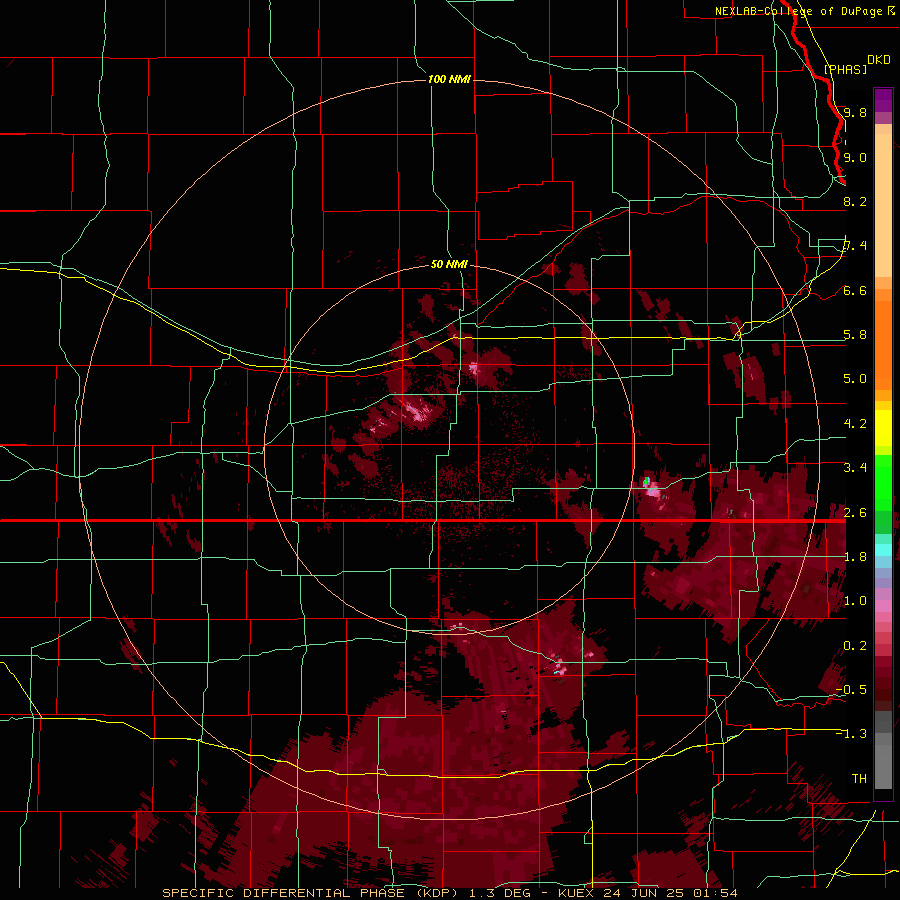The width and height of the screenshot is (900, 900).
Task: Click the 5.8 scale value
Action: click(x=855, y=334)
